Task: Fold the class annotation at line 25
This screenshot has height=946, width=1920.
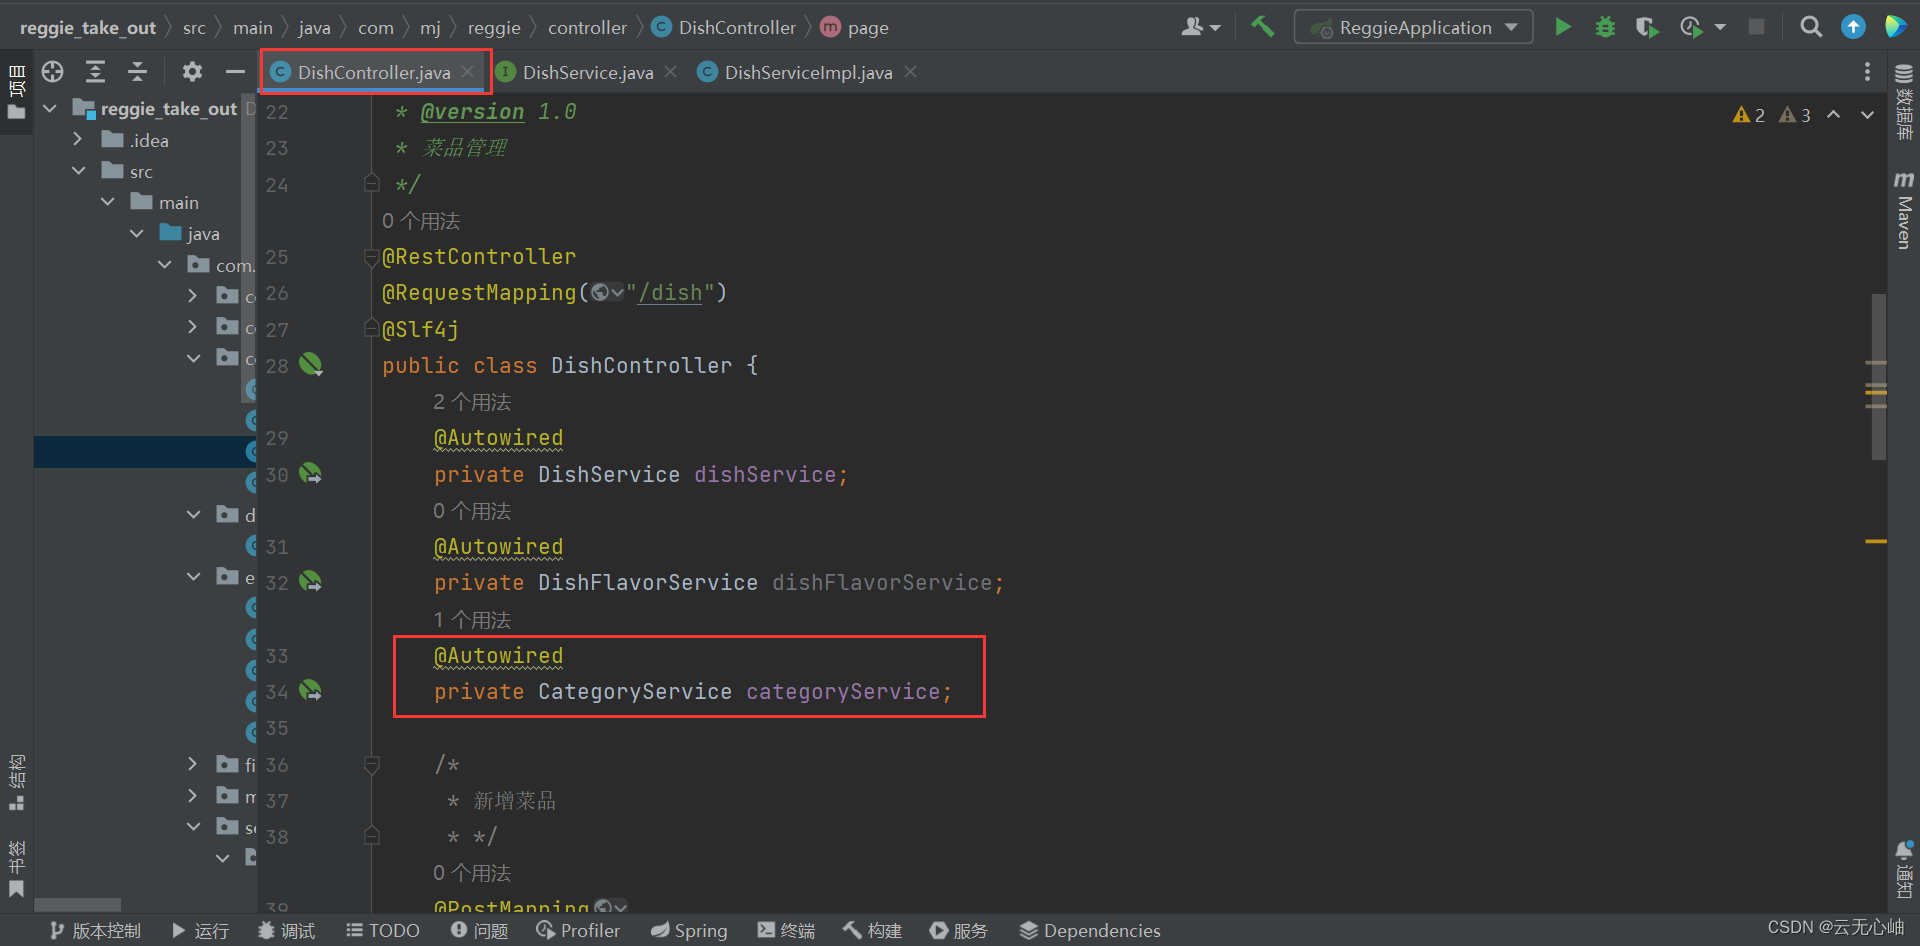Action: click(371, 258)
